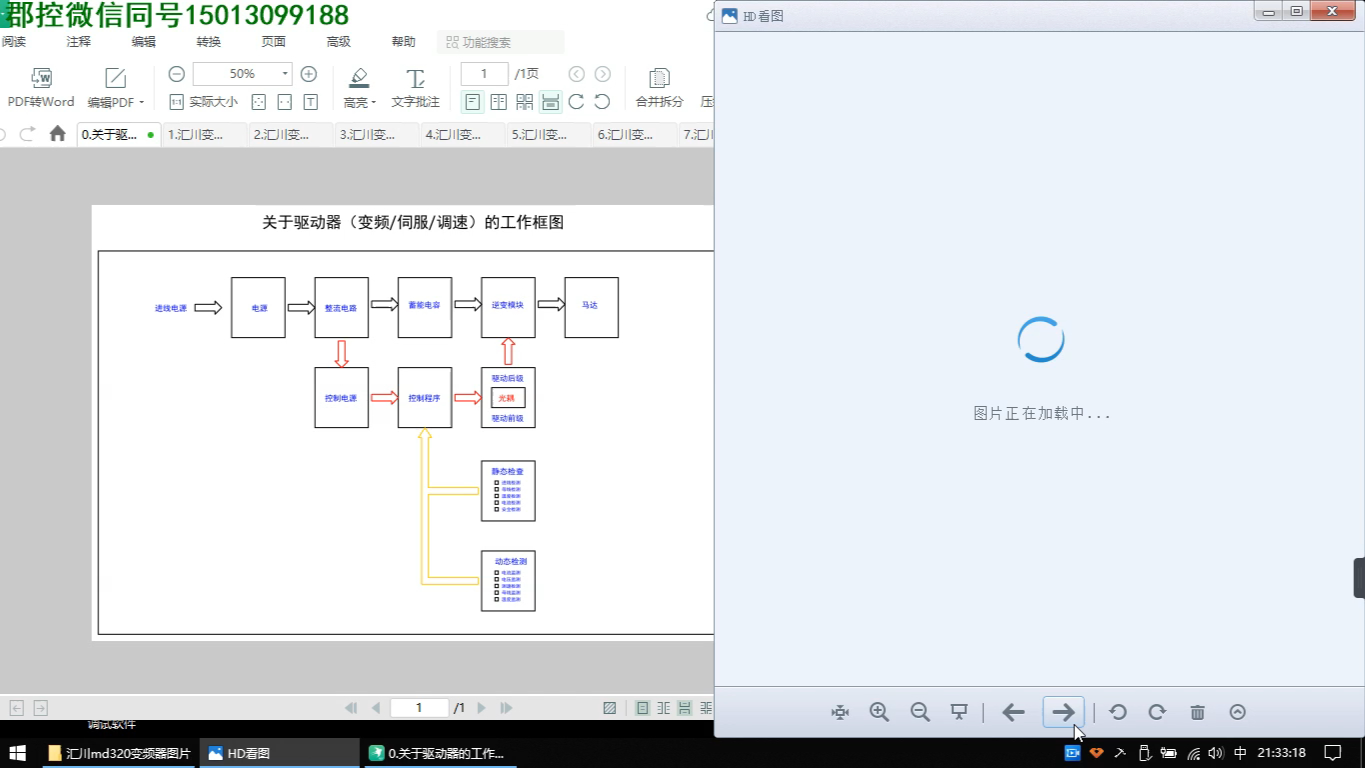Rotate the PDF clockwise

coord(576,102)
